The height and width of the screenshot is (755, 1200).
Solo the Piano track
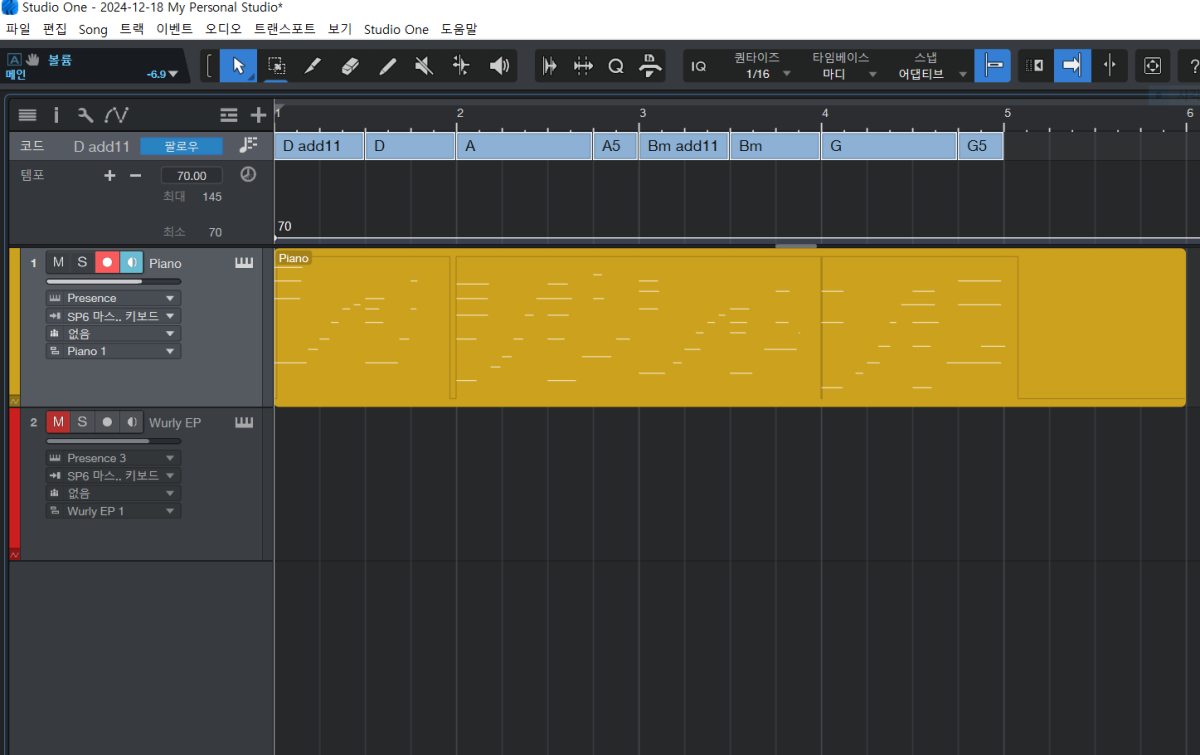[82, 263]
